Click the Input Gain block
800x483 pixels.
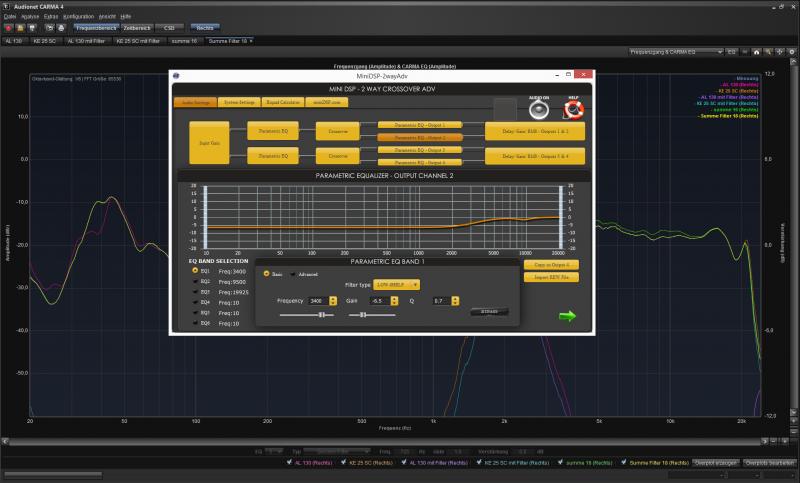[x=209, y=142]
